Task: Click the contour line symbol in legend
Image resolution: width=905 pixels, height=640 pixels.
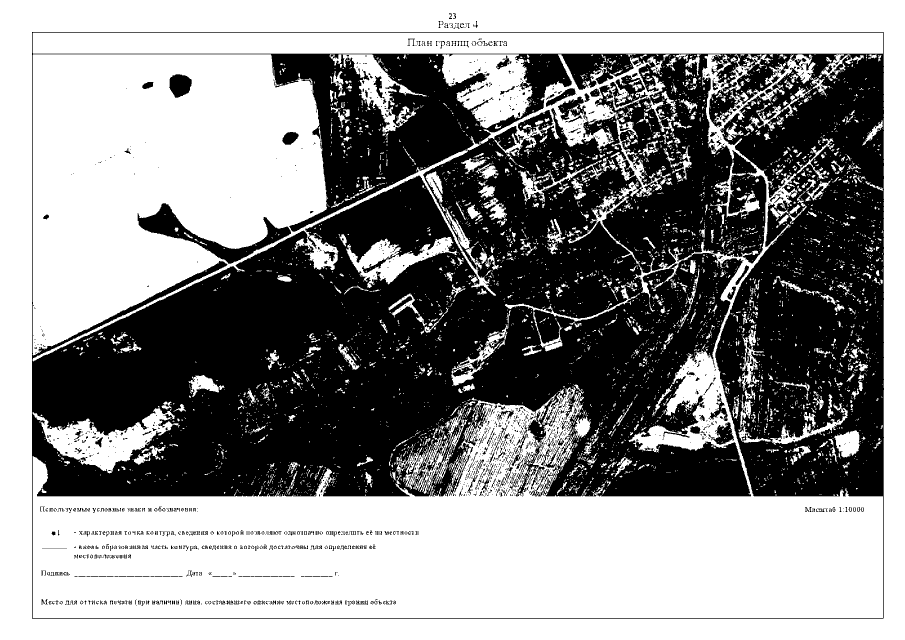Action: (x=54, y=548)
